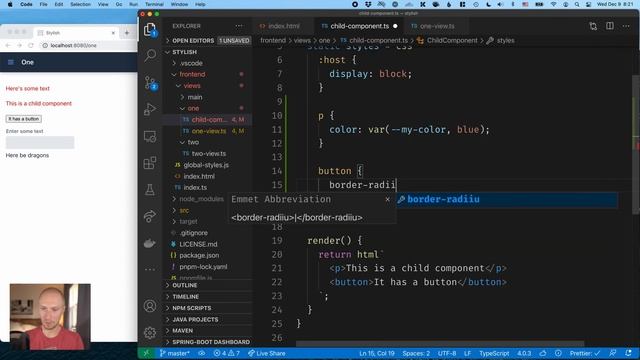This screenshot has height=360, width=640.
Task: Split the editor to the right
Action: [609, 26]
